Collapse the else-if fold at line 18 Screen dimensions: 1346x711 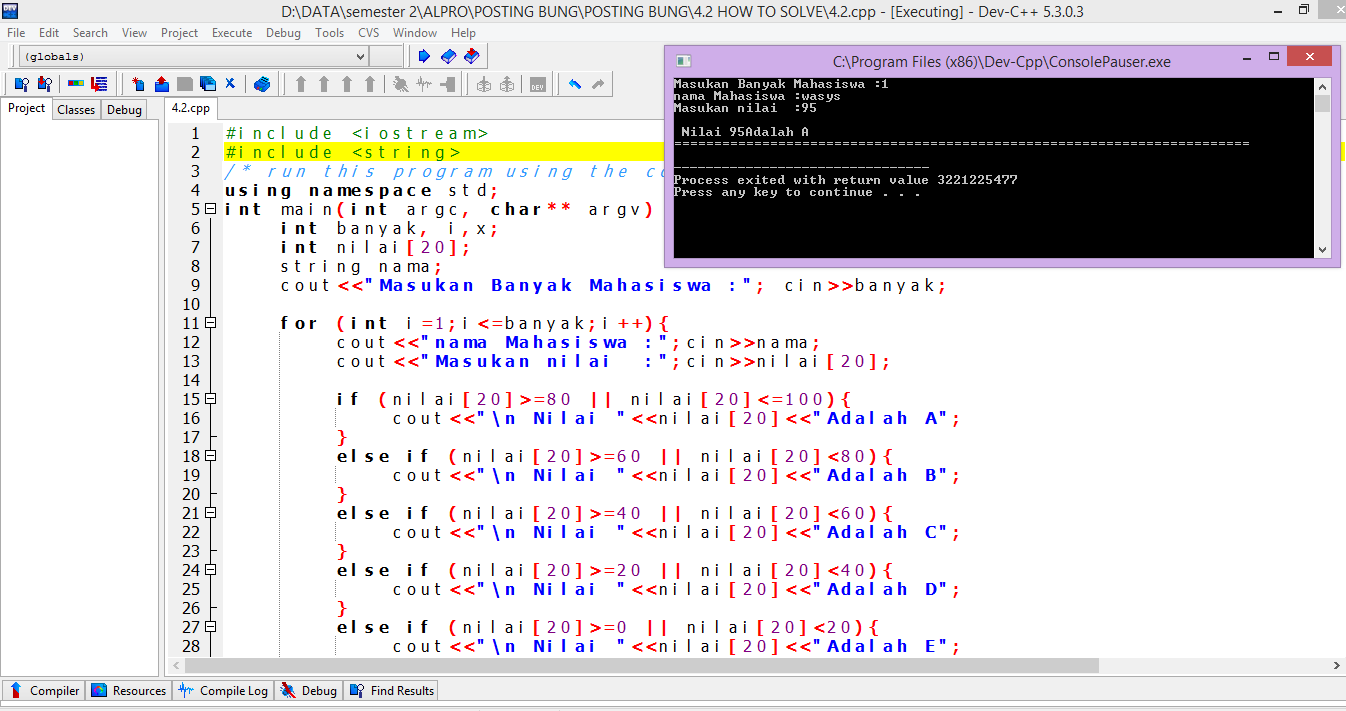[x=210, y=456]
